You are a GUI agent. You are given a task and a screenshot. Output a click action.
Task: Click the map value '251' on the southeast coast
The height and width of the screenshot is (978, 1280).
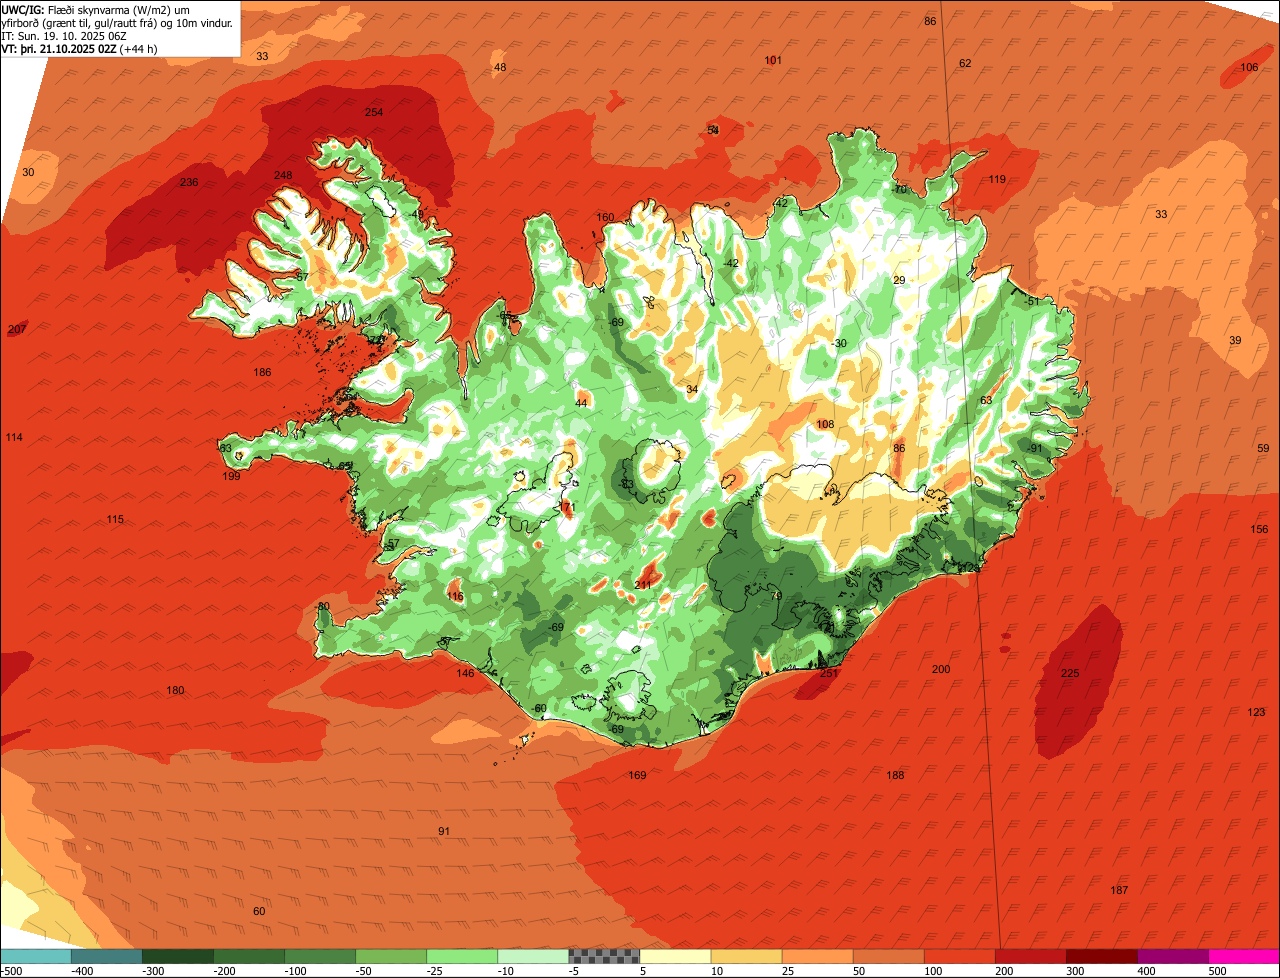(x=828, y=673)
